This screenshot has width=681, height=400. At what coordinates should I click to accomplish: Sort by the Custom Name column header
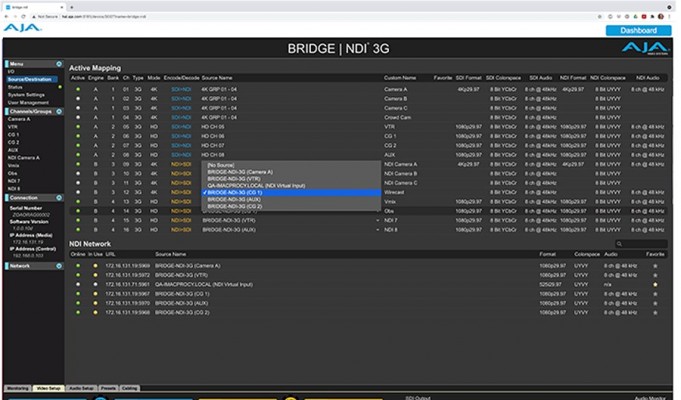pyautogui.click(x=400, y=78)
